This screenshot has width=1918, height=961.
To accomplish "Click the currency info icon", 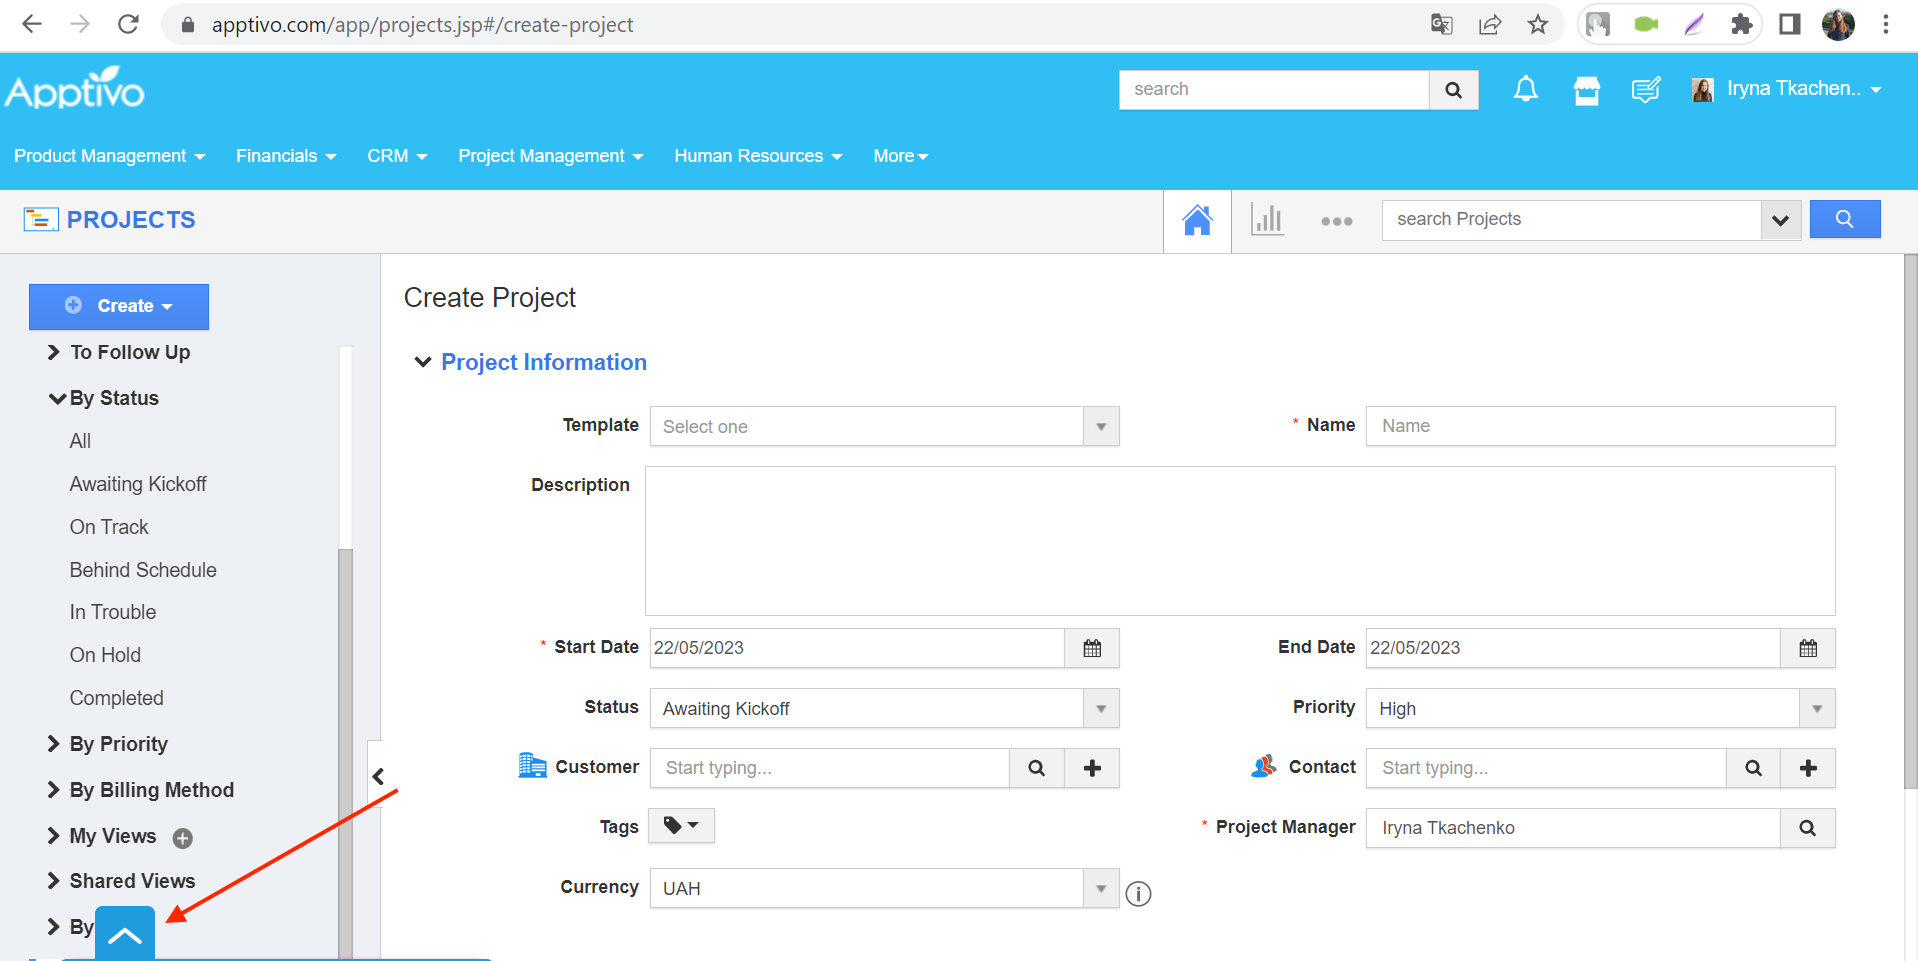I will [x=1138, y=893].
